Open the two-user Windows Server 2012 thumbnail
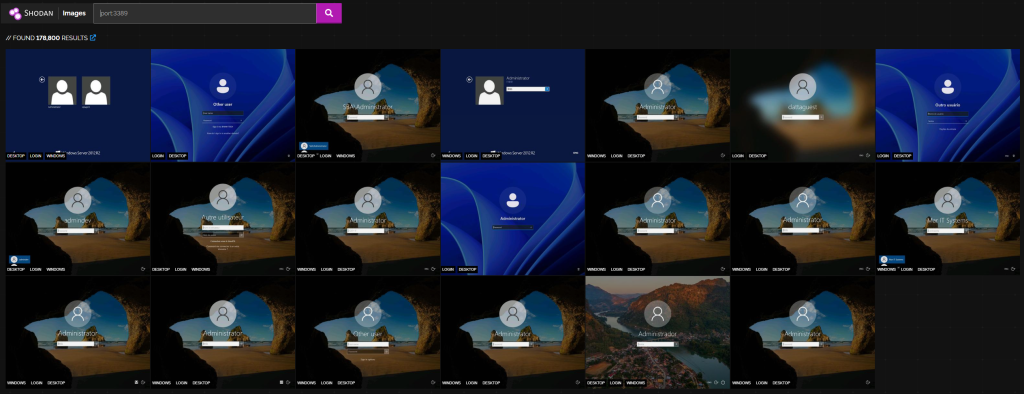This screenshot has height=394, width=1024. [x=78, y=105]
